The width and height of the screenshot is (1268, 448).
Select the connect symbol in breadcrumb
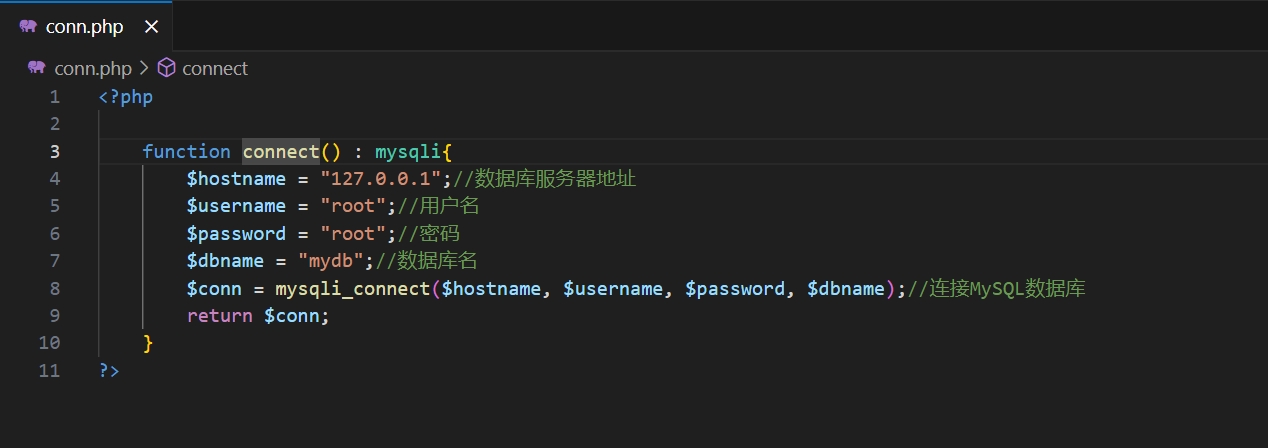(215, 68)
